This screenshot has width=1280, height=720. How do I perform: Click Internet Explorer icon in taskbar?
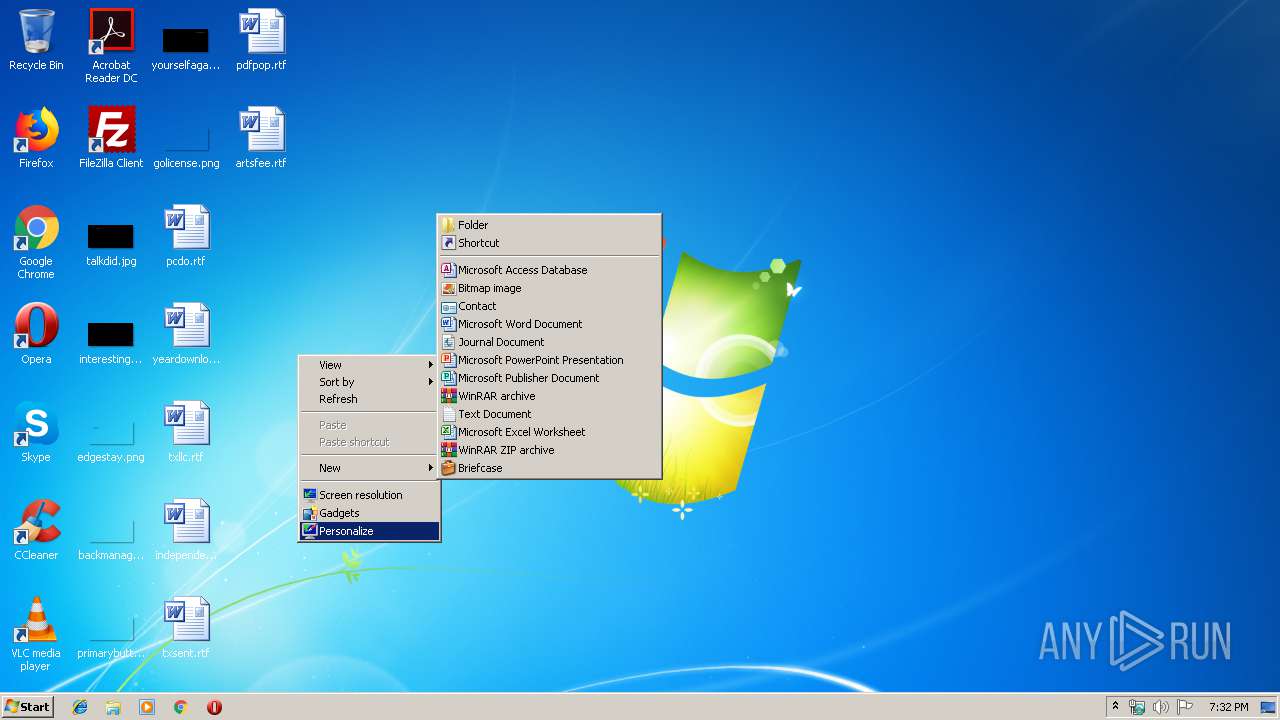pos(80,707)
